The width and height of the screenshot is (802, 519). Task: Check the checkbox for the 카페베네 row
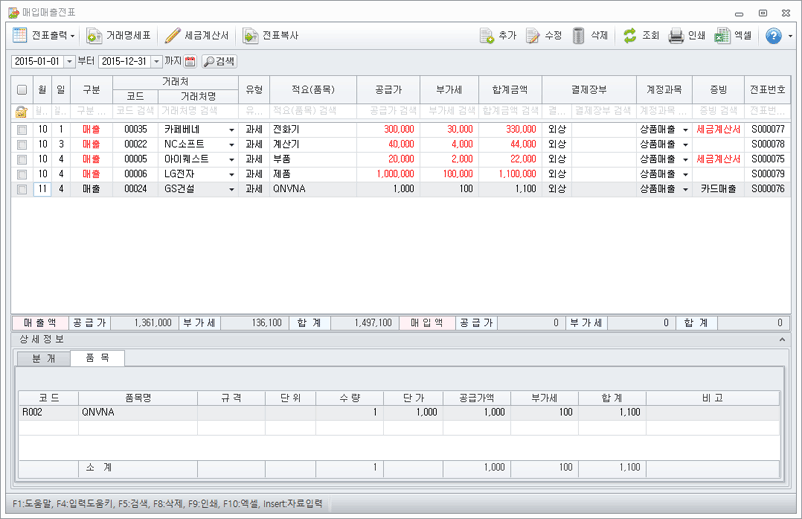point(22,130)
